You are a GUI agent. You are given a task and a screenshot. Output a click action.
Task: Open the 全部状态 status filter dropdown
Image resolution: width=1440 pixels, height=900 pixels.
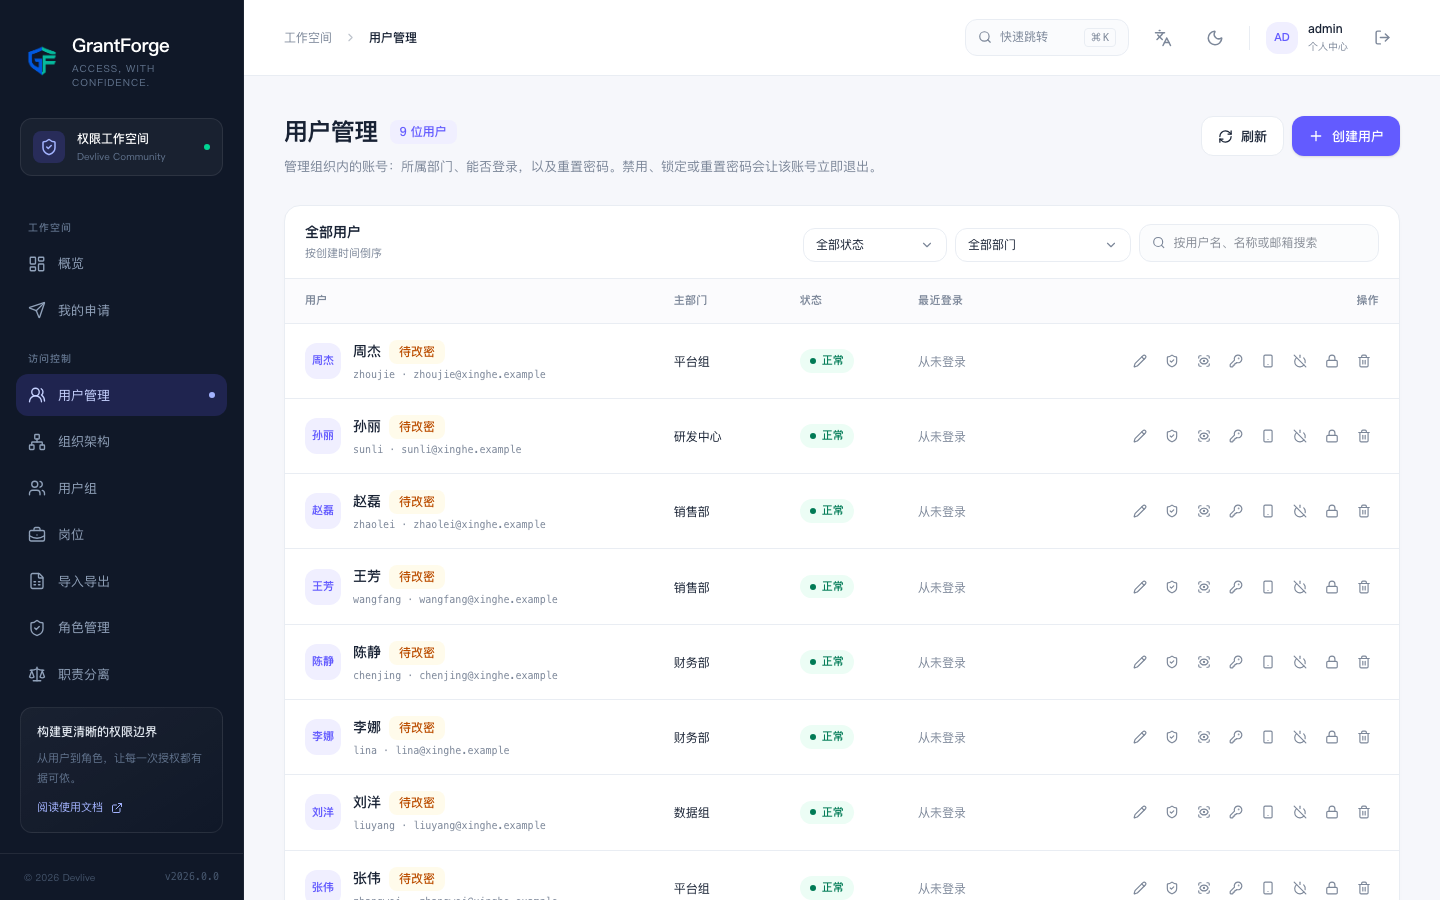(875, 245)
